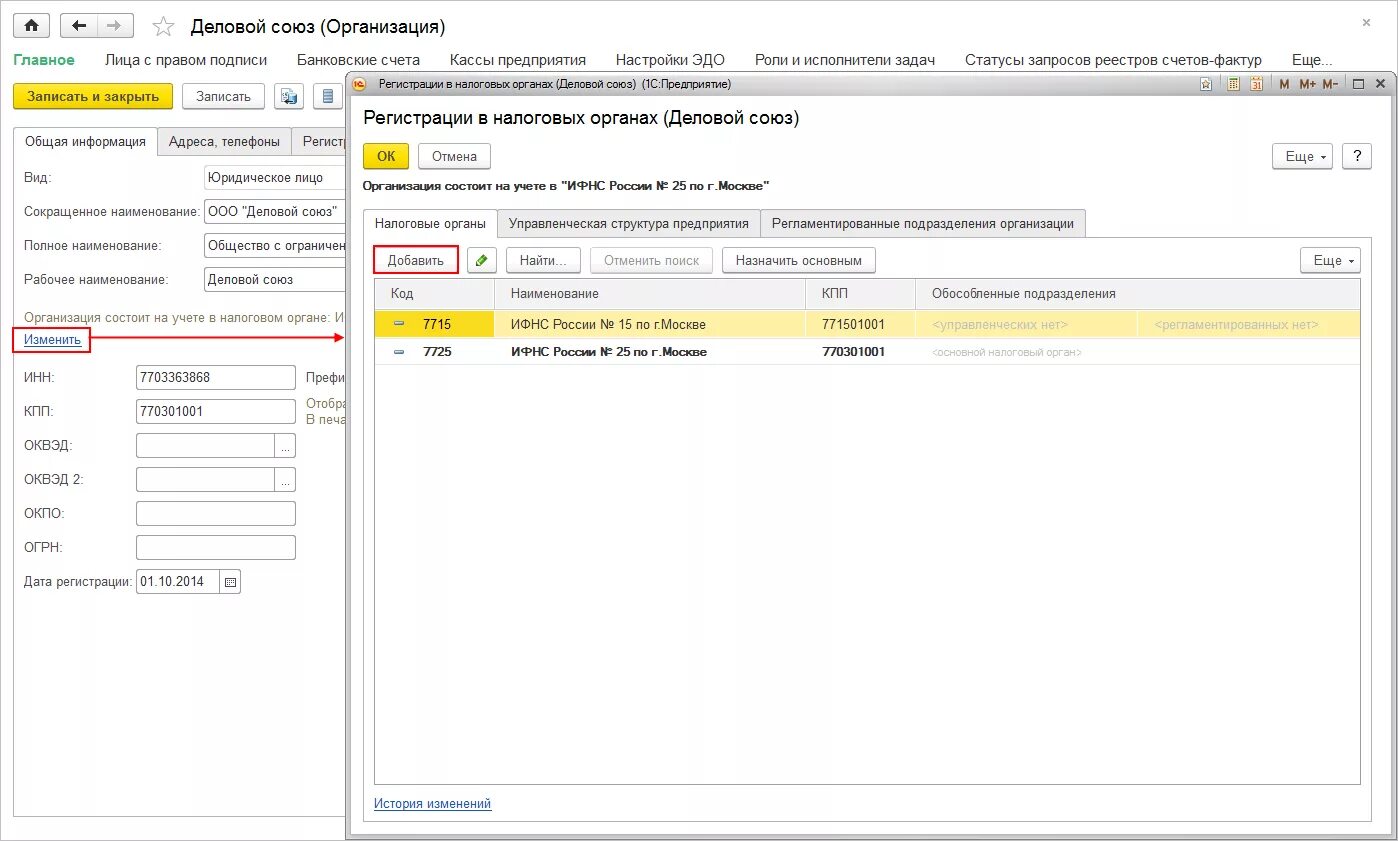The image size is (1398, 841).
Task: Click Записать и закрыть button
Action: (93, 96)
